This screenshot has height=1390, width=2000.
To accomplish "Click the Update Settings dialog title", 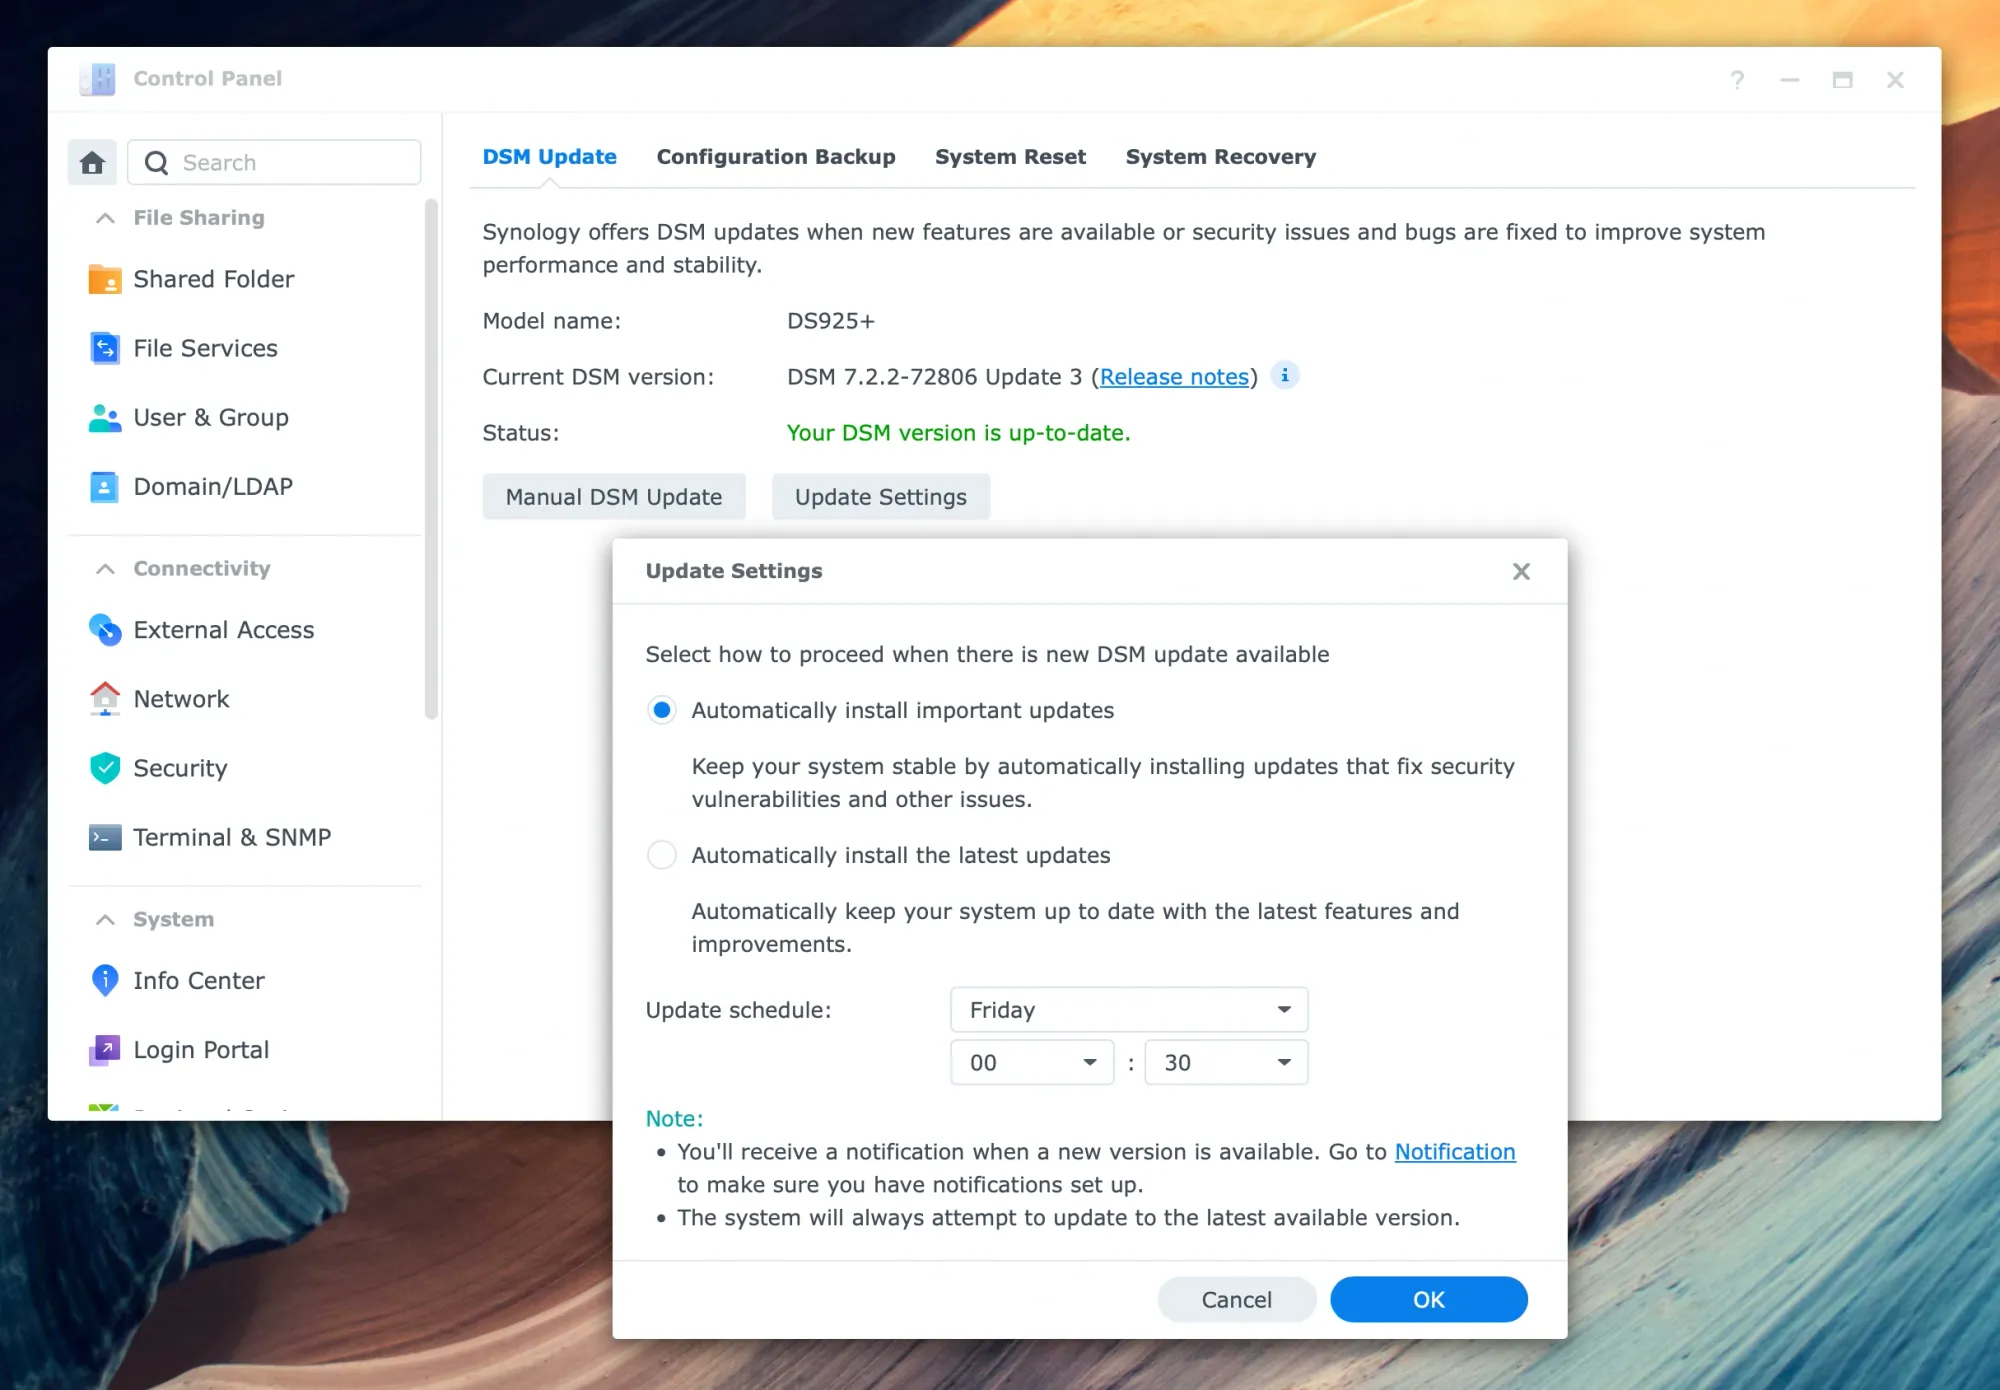I will point(734,571).
